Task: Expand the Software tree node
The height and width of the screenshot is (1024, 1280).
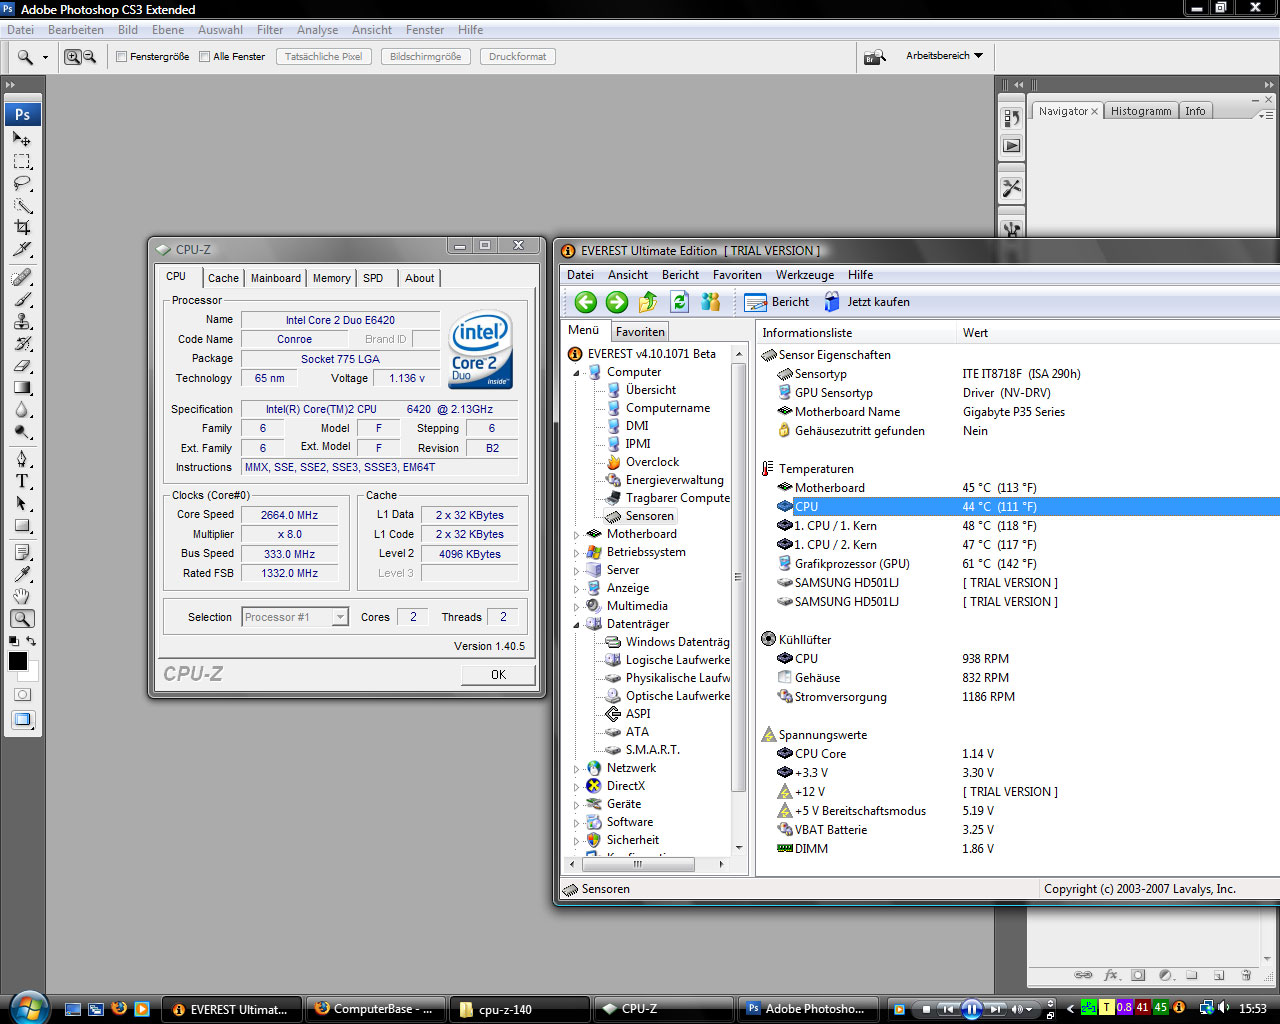Action: pos(577,822)
